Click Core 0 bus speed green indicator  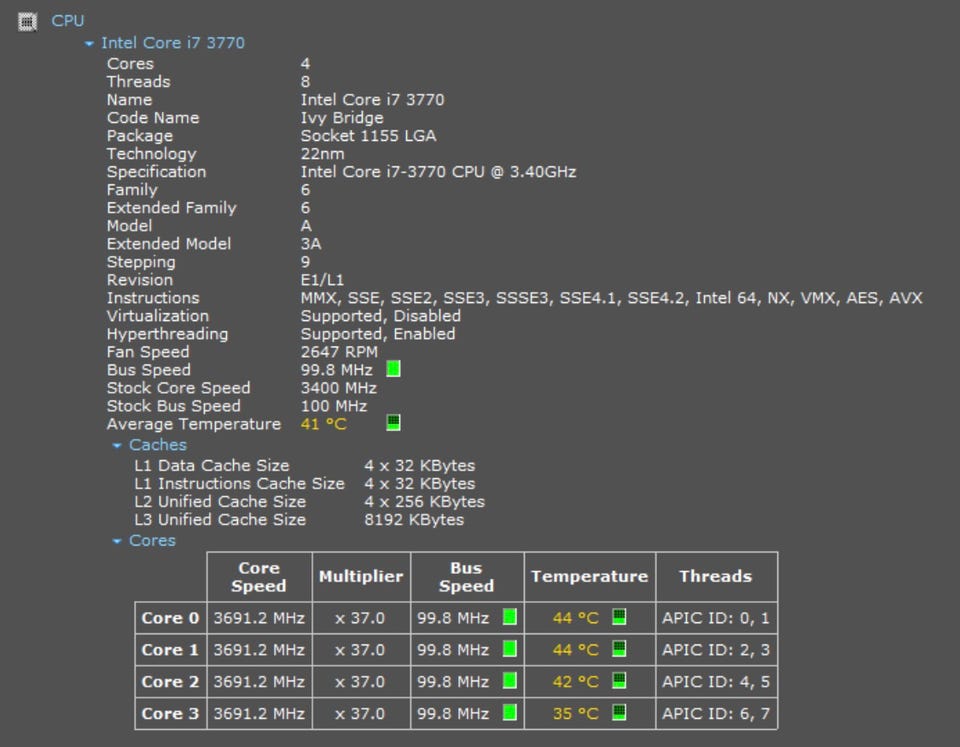509,617
